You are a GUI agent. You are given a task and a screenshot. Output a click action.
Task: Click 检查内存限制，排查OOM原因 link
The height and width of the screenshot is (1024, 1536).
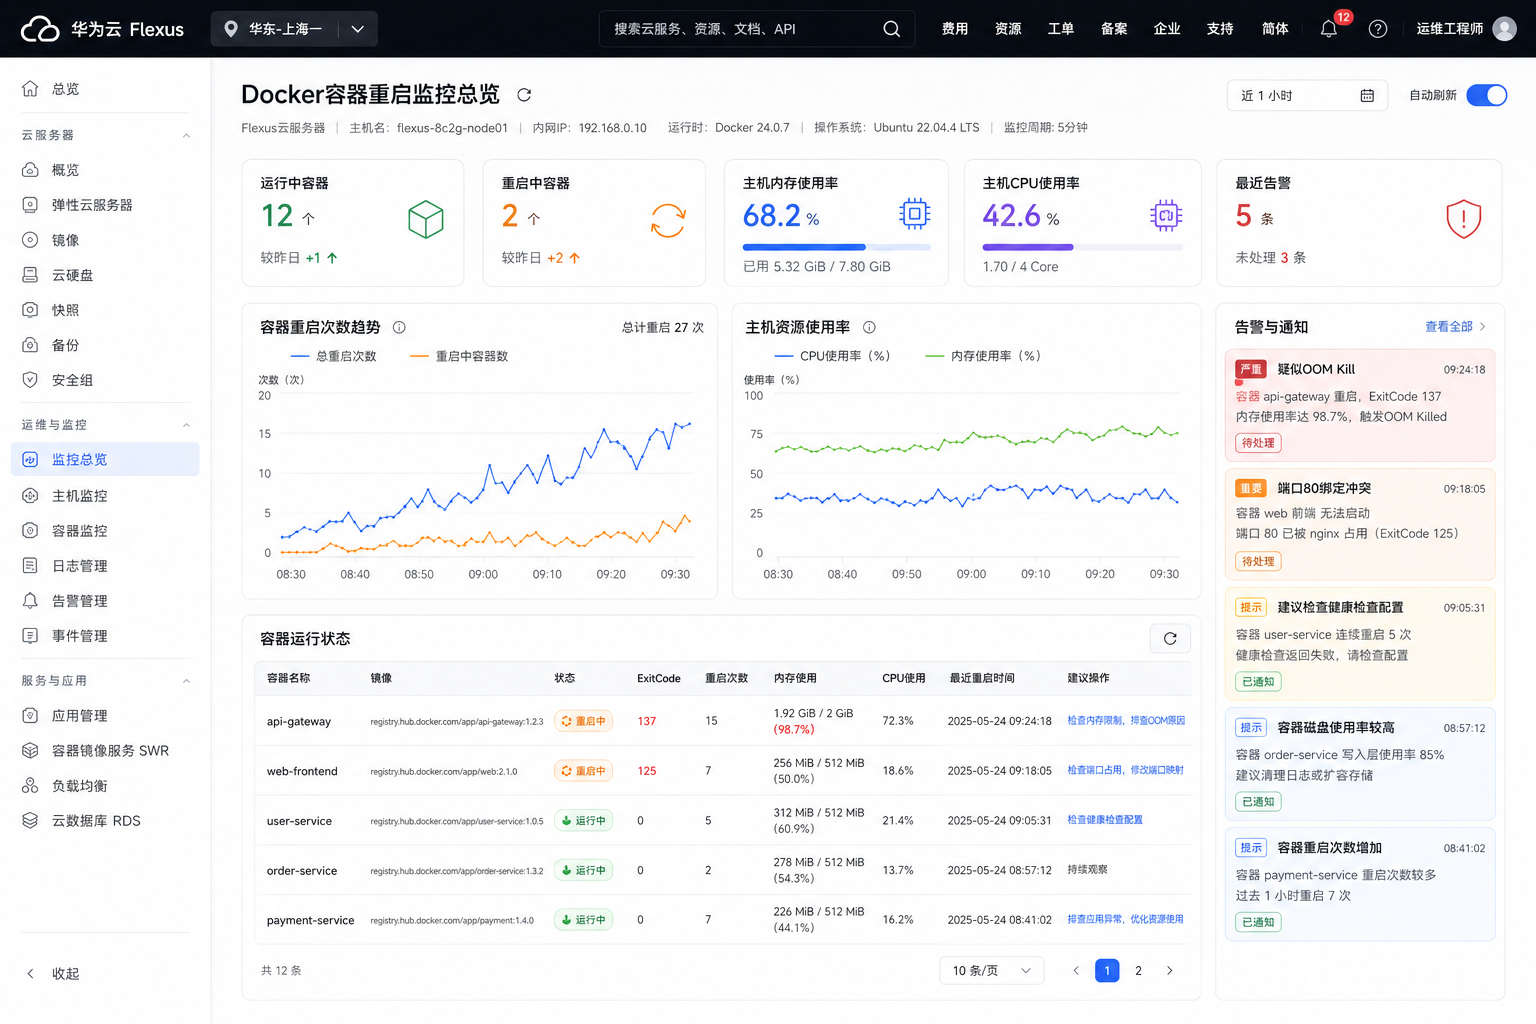click(1126, 721)
